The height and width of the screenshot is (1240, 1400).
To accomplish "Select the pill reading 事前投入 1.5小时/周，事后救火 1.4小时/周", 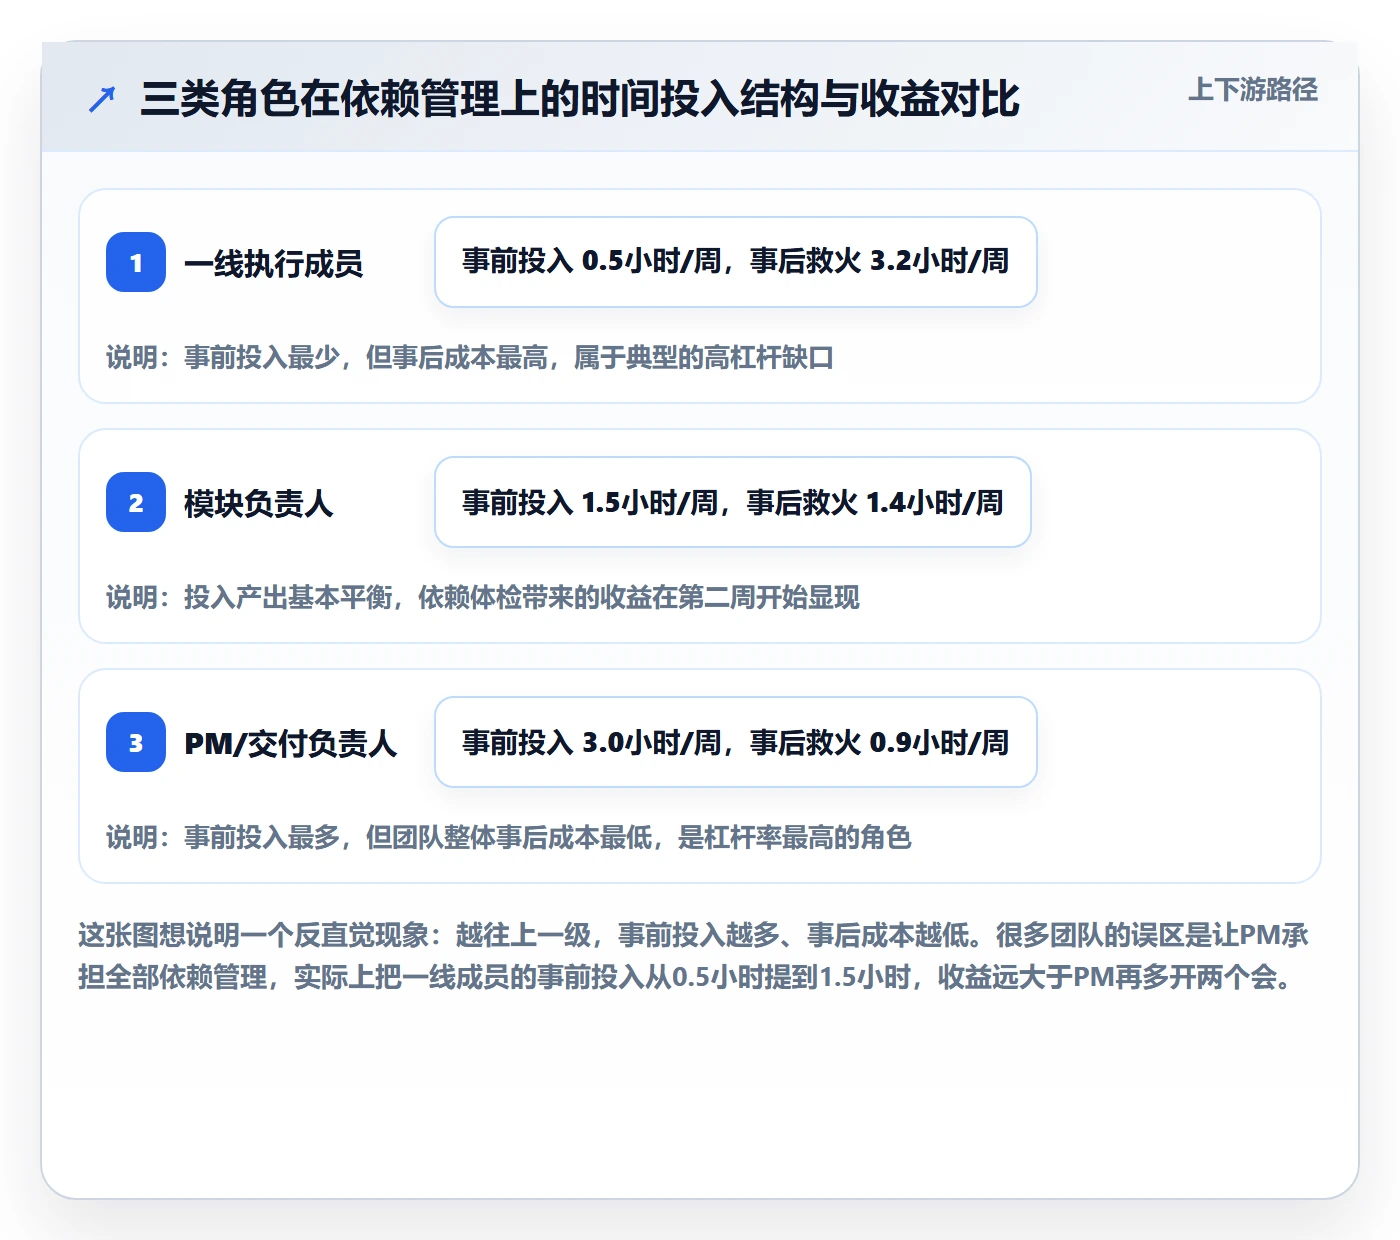I will [x=733, y=502].
